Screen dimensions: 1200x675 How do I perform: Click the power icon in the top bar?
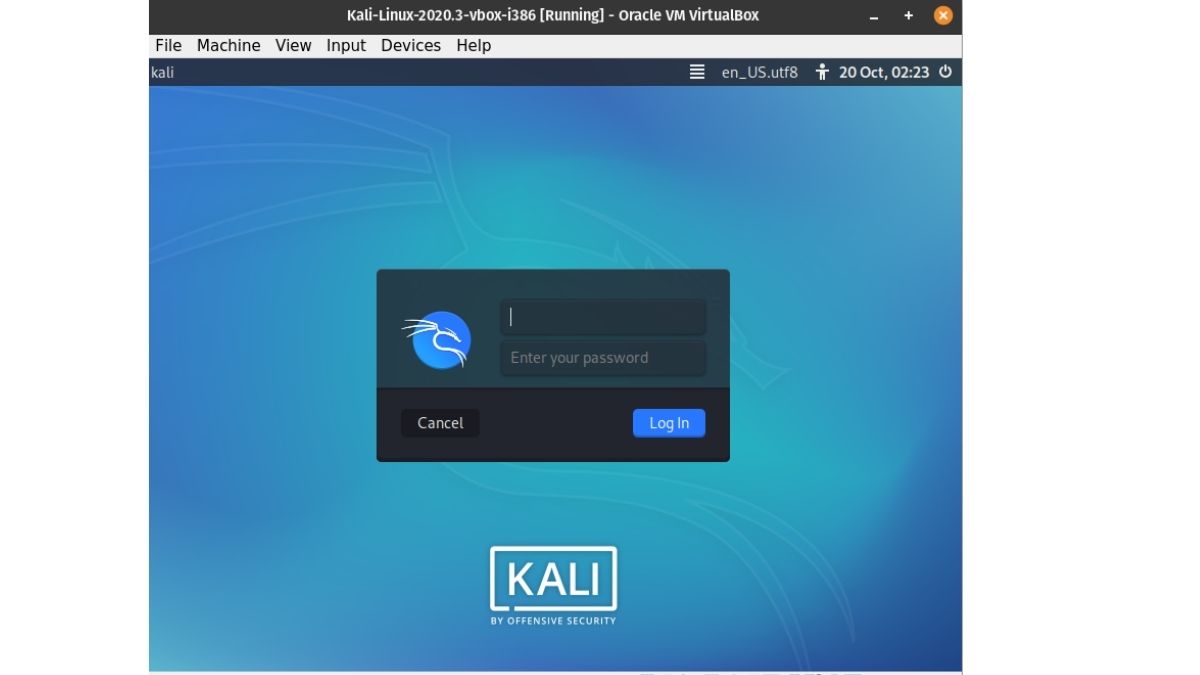944,71
